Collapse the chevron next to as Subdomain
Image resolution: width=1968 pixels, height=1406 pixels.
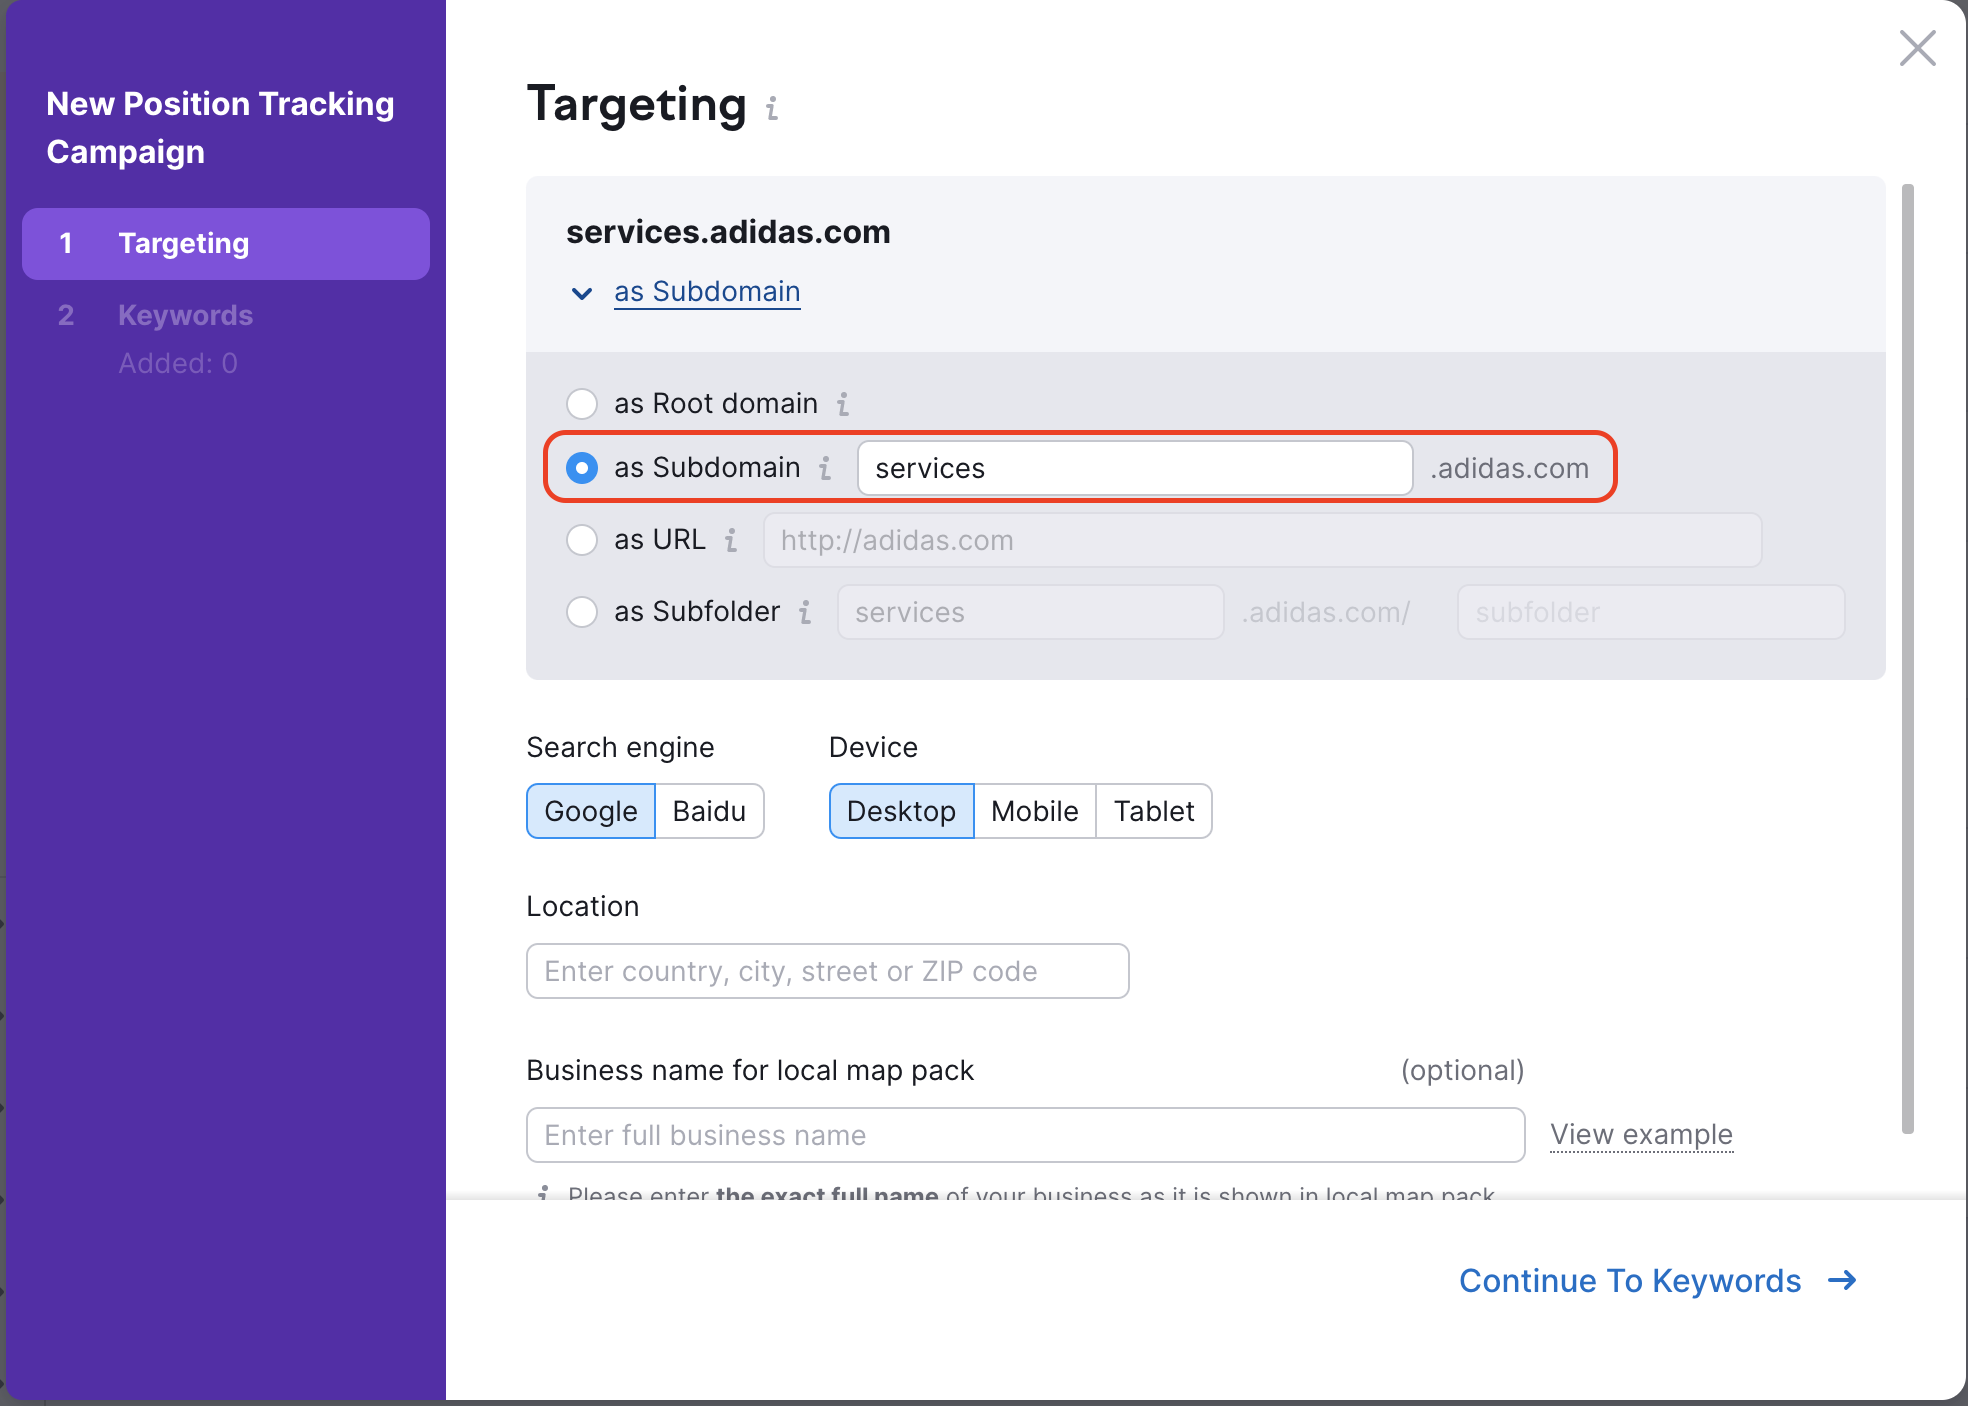pyautogui.click(x=581, y=293)
